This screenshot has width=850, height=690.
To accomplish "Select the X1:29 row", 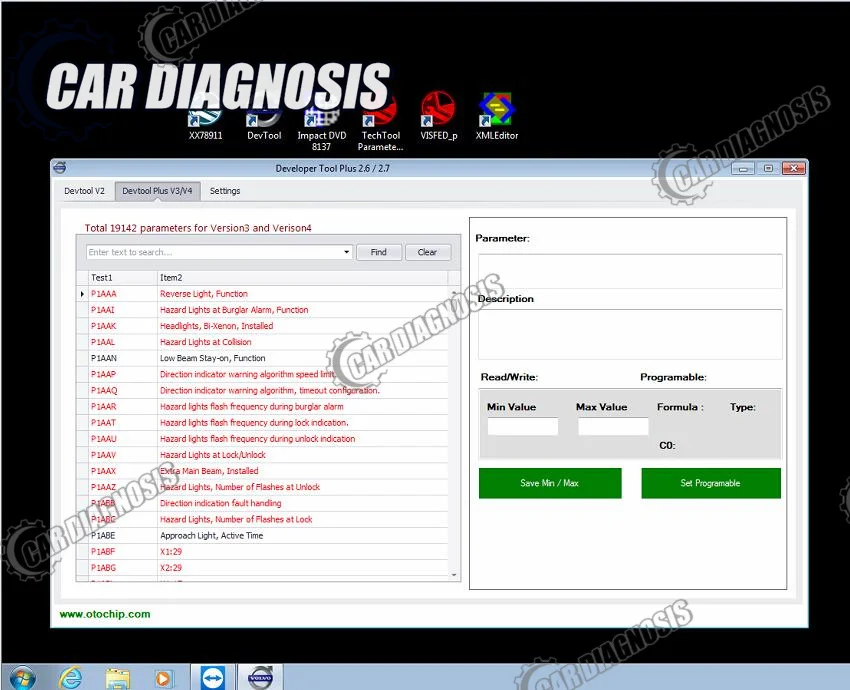I will (x=262, y=552).
